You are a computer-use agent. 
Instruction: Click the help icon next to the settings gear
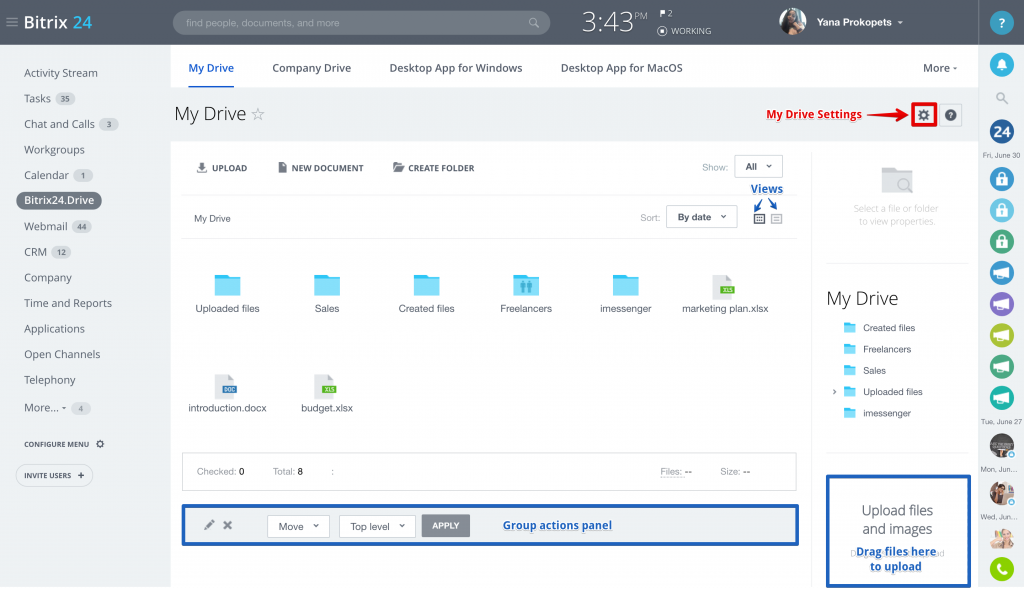point(951,115)
